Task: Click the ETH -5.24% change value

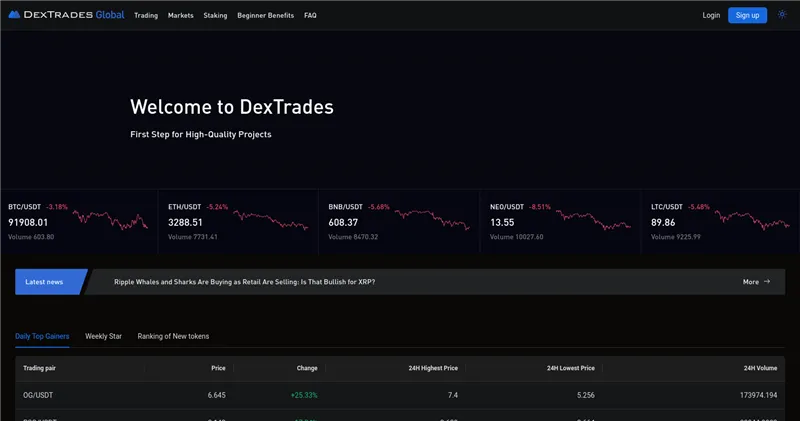Action: [217, 207]
